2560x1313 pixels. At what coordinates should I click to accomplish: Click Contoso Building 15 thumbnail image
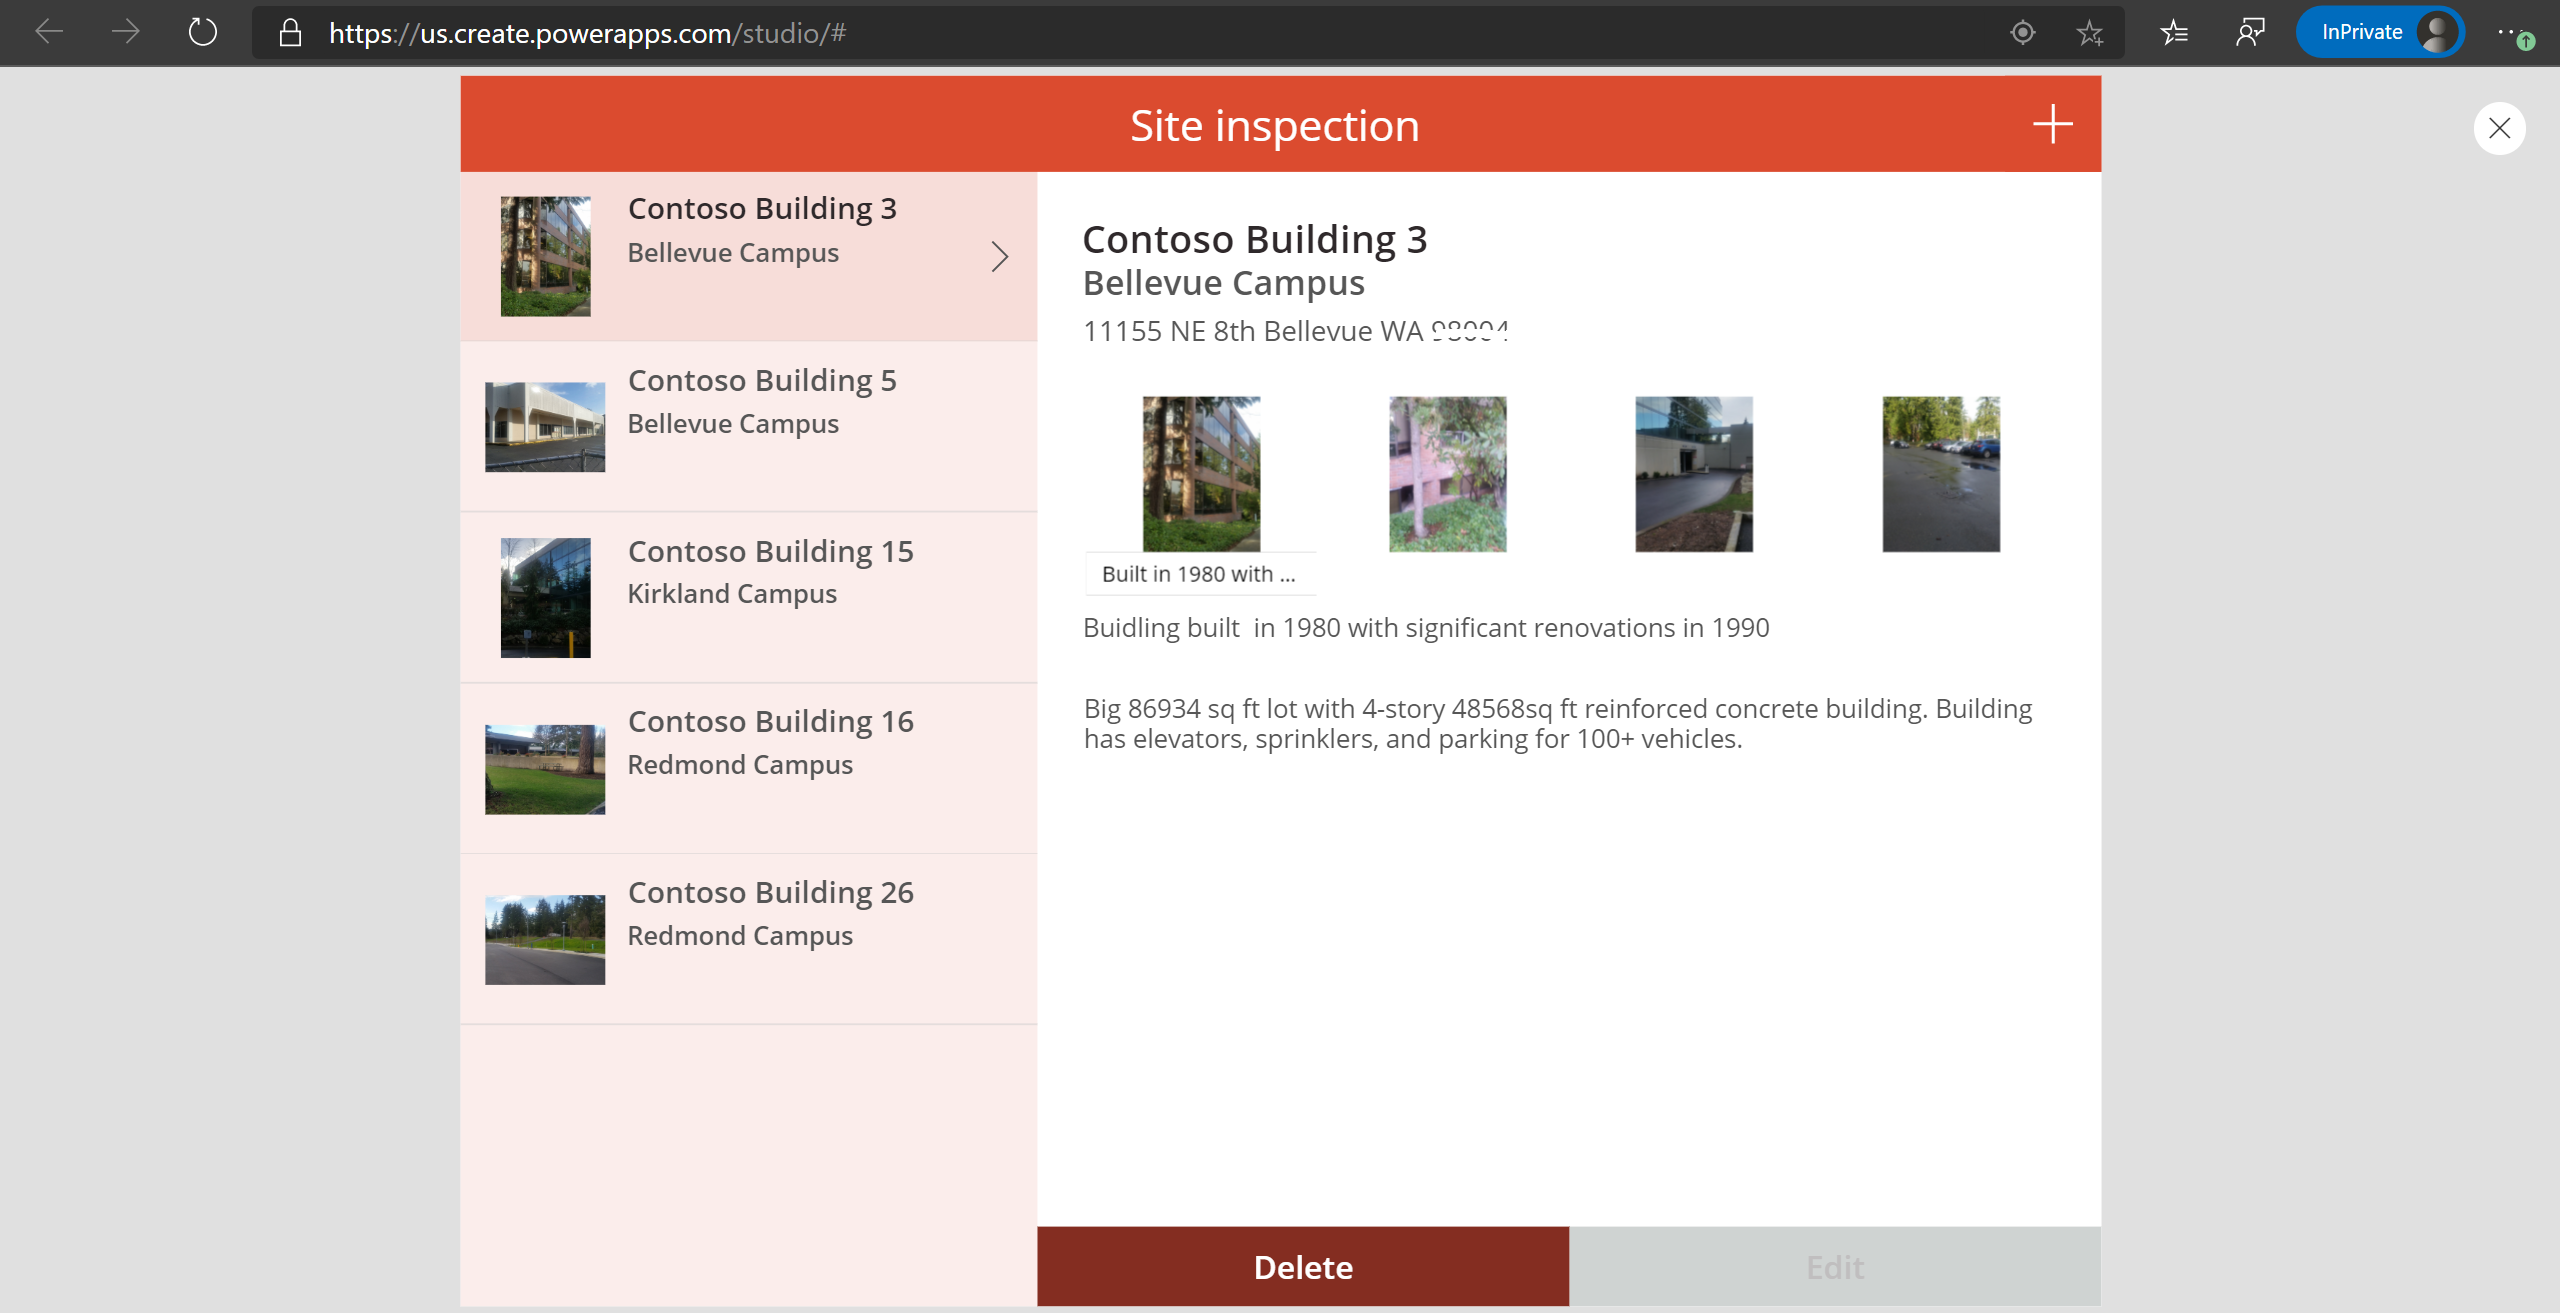coord(545,598)
